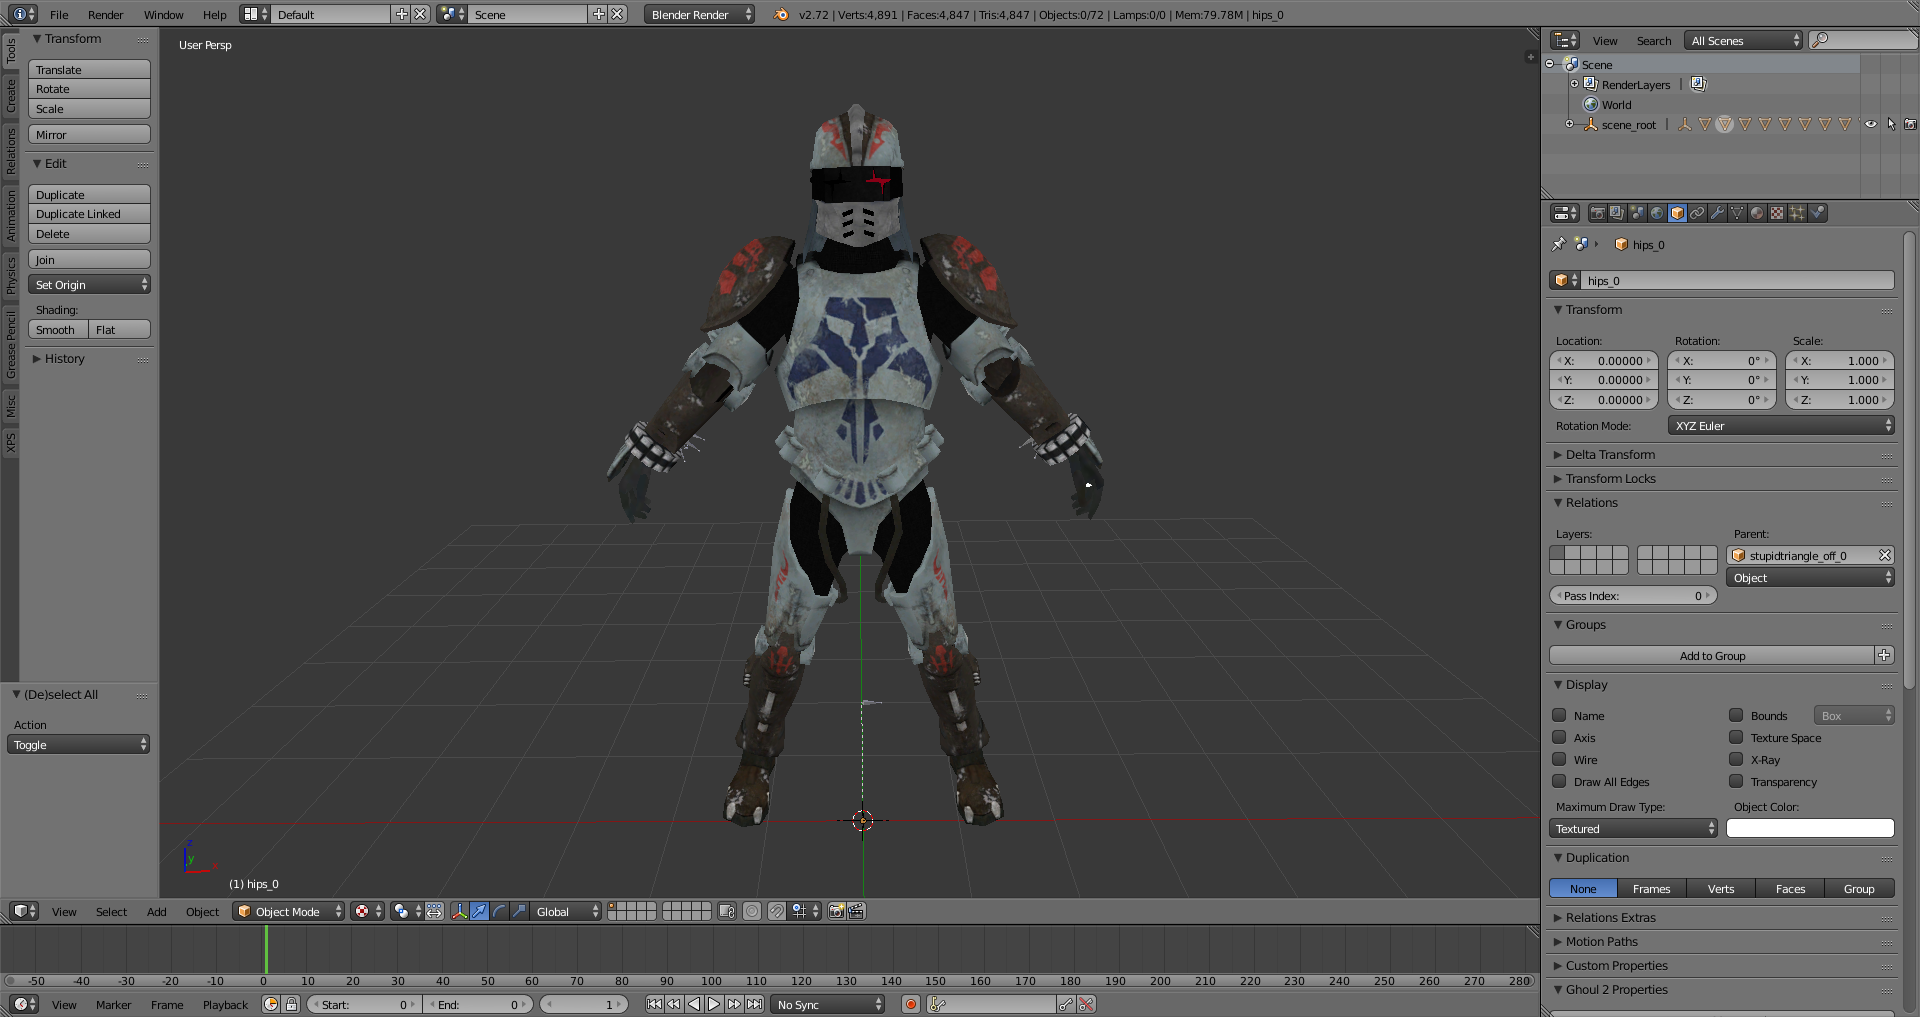Screen dimensions: 1920x1017
Task: Open the Render properties tab camera icon
Action: point(1597,213)
